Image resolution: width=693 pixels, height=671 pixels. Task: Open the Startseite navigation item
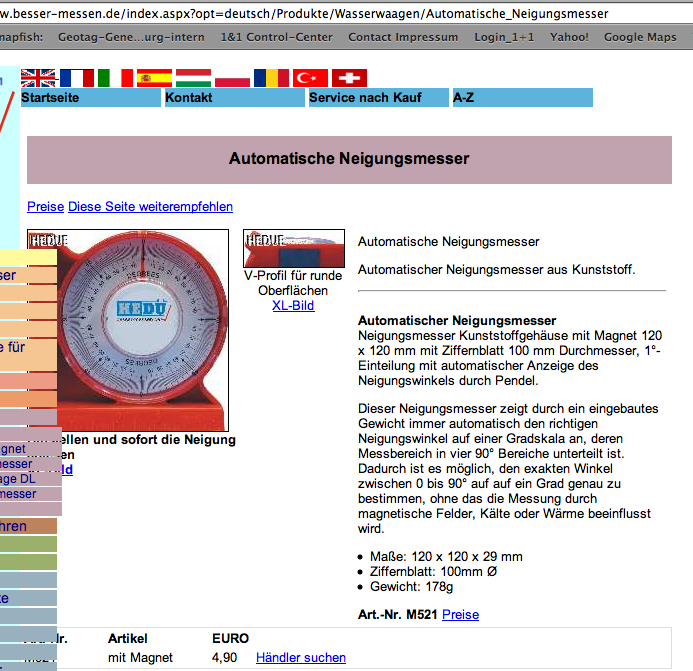point(90,98)
